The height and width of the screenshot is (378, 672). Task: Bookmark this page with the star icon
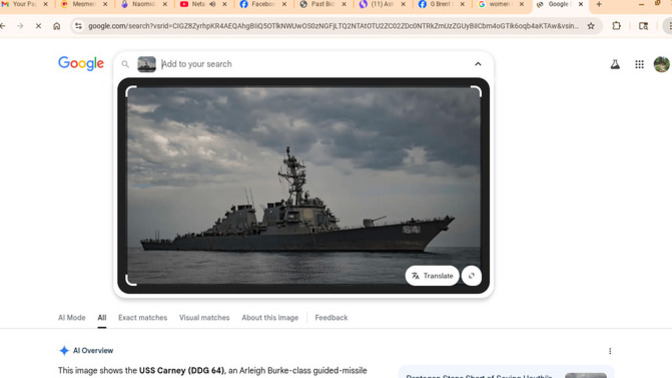pos(591,26)
